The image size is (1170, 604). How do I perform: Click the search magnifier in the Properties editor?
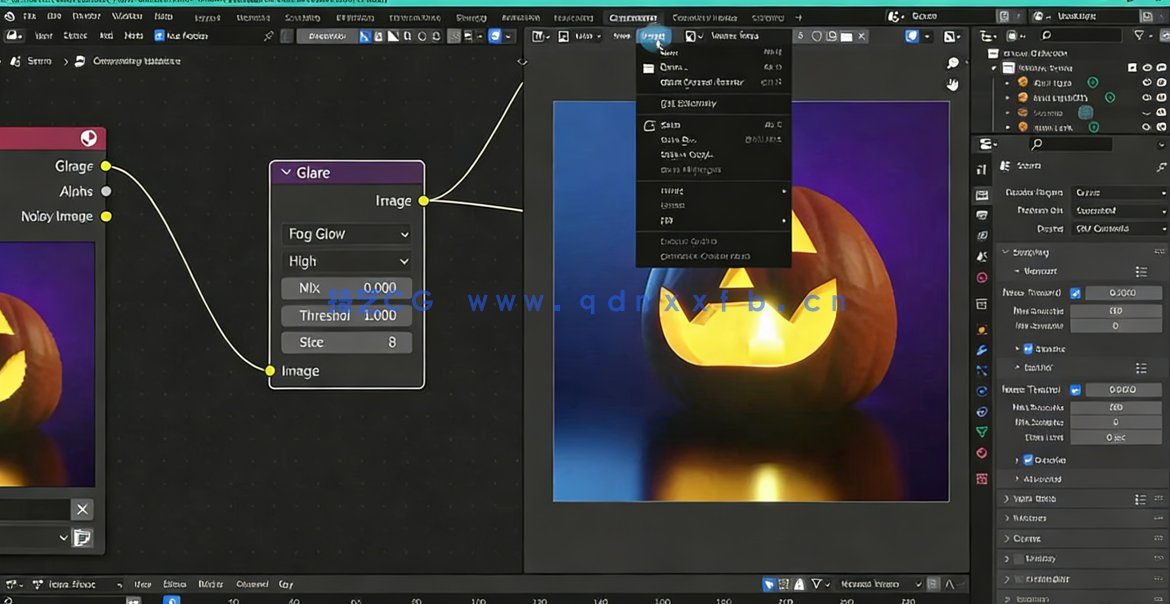point(1036,143)
